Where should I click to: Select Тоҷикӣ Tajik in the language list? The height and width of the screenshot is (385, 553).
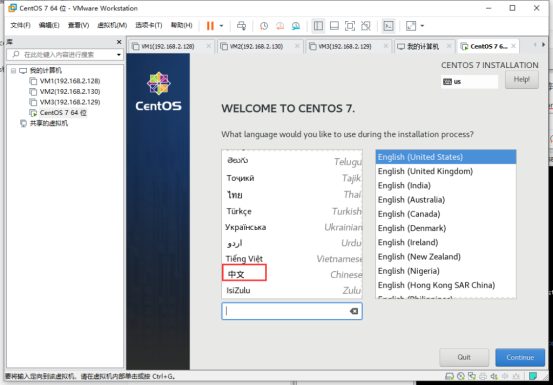click(292, 178)
